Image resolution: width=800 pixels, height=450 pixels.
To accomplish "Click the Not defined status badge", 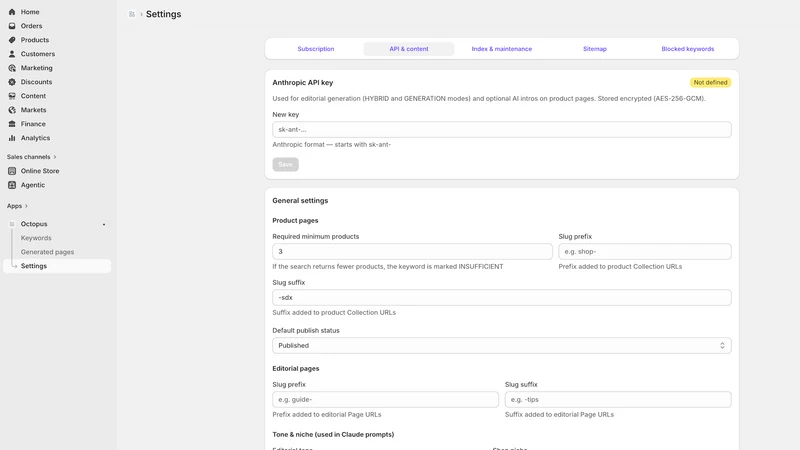I will tap(710, 82).
